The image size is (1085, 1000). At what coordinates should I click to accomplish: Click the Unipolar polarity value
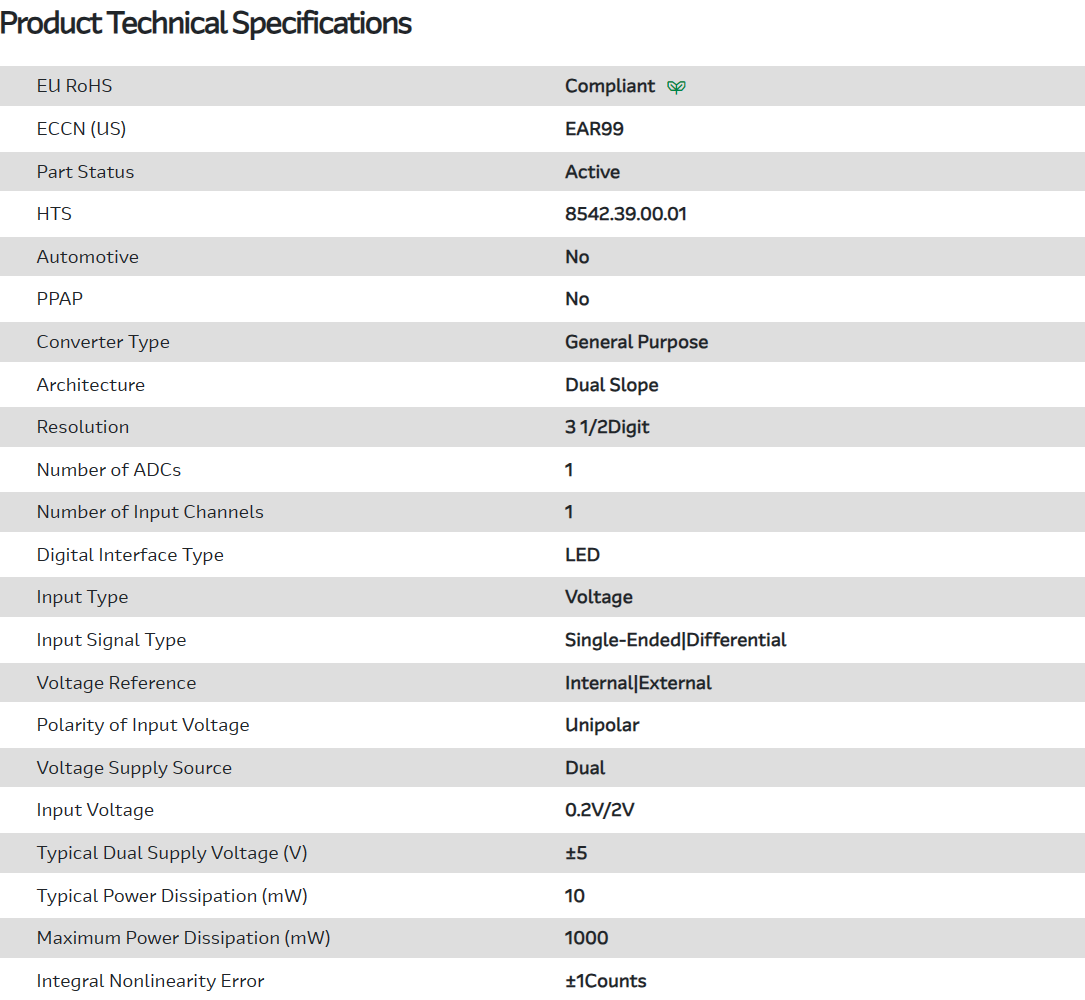click(x=602, y=725)
